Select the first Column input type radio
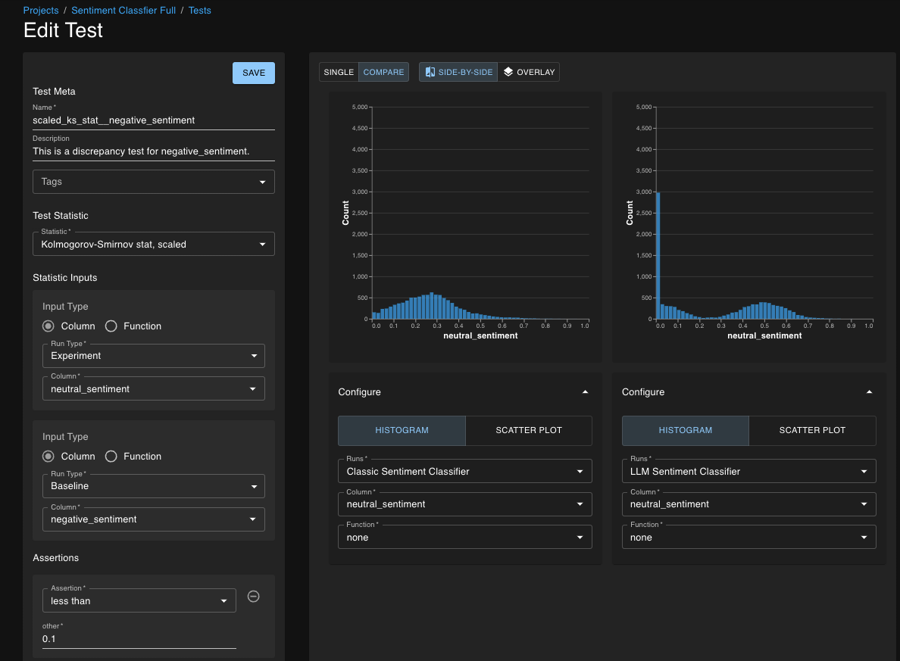 pos(48,326)
